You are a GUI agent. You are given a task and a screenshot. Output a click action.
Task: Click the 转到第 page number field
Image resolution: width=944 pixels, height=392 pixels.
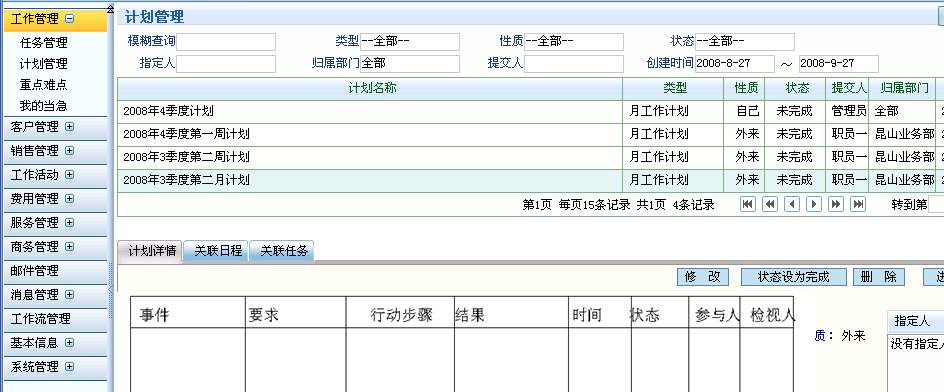coord(936,205)
